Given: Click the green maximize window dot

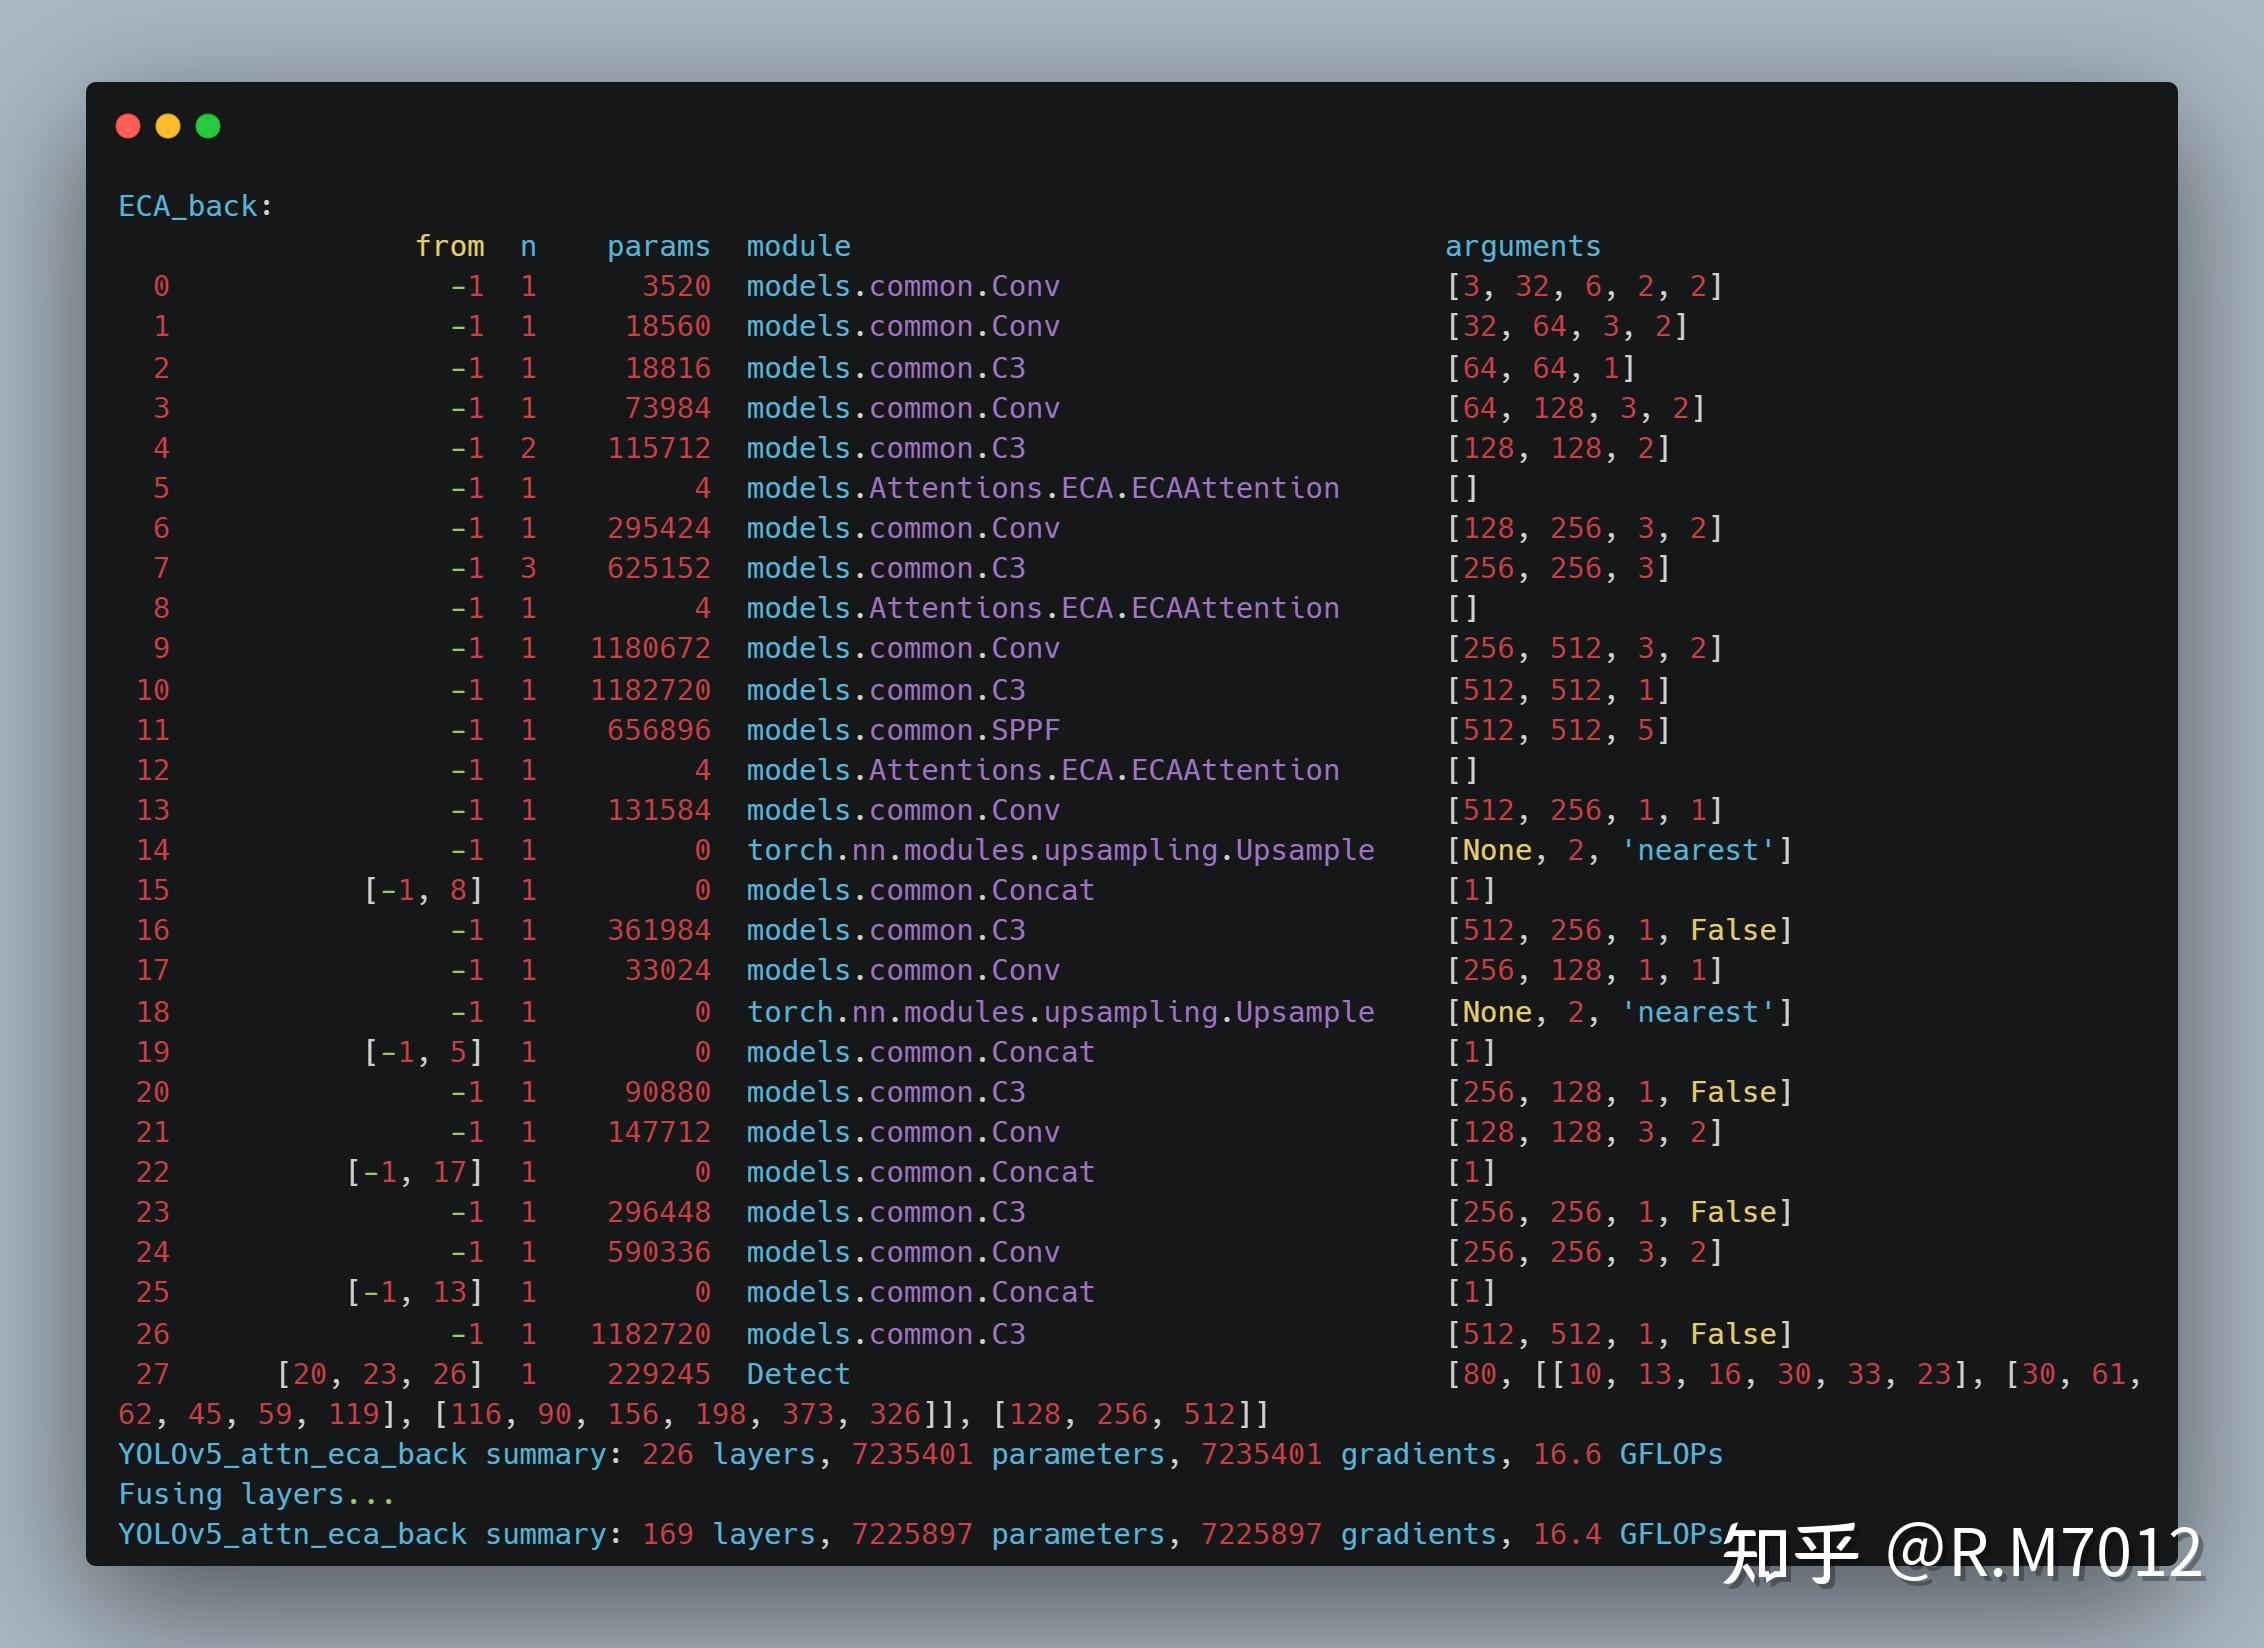Looking at the screenshot, I should [208, 126].
